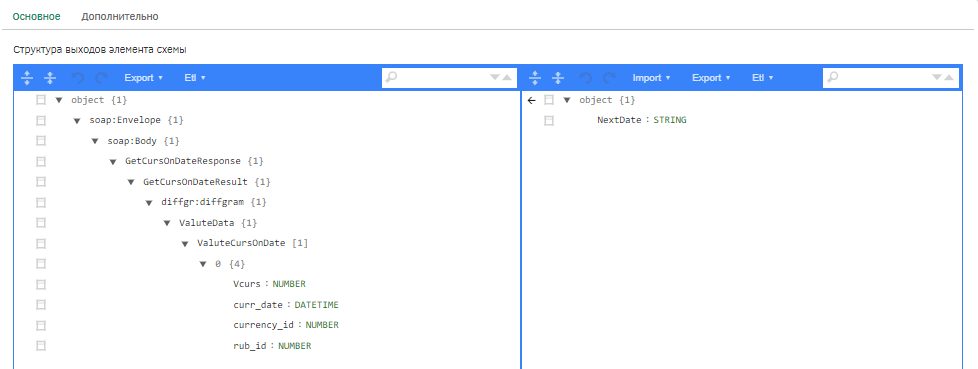Select Vcurs field name
Screen dimensions: 978x369
(x=247, y=284)
